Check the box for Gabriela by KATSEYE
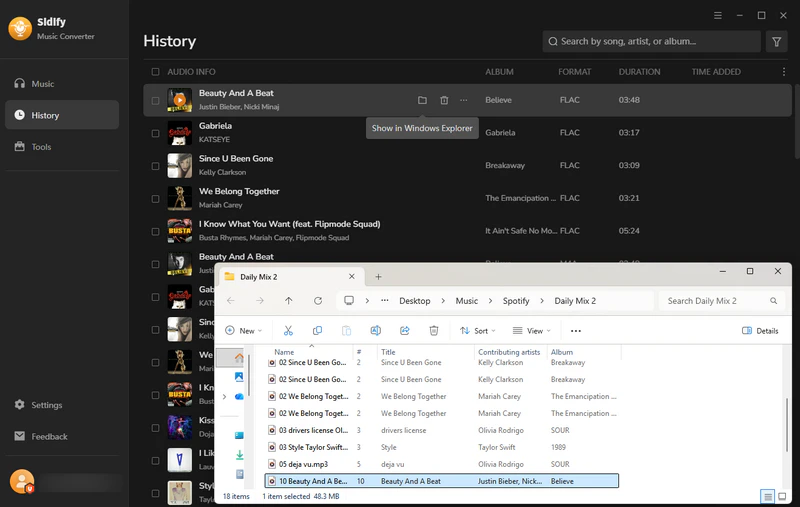The image size is (800, 507). click(155, 133)
